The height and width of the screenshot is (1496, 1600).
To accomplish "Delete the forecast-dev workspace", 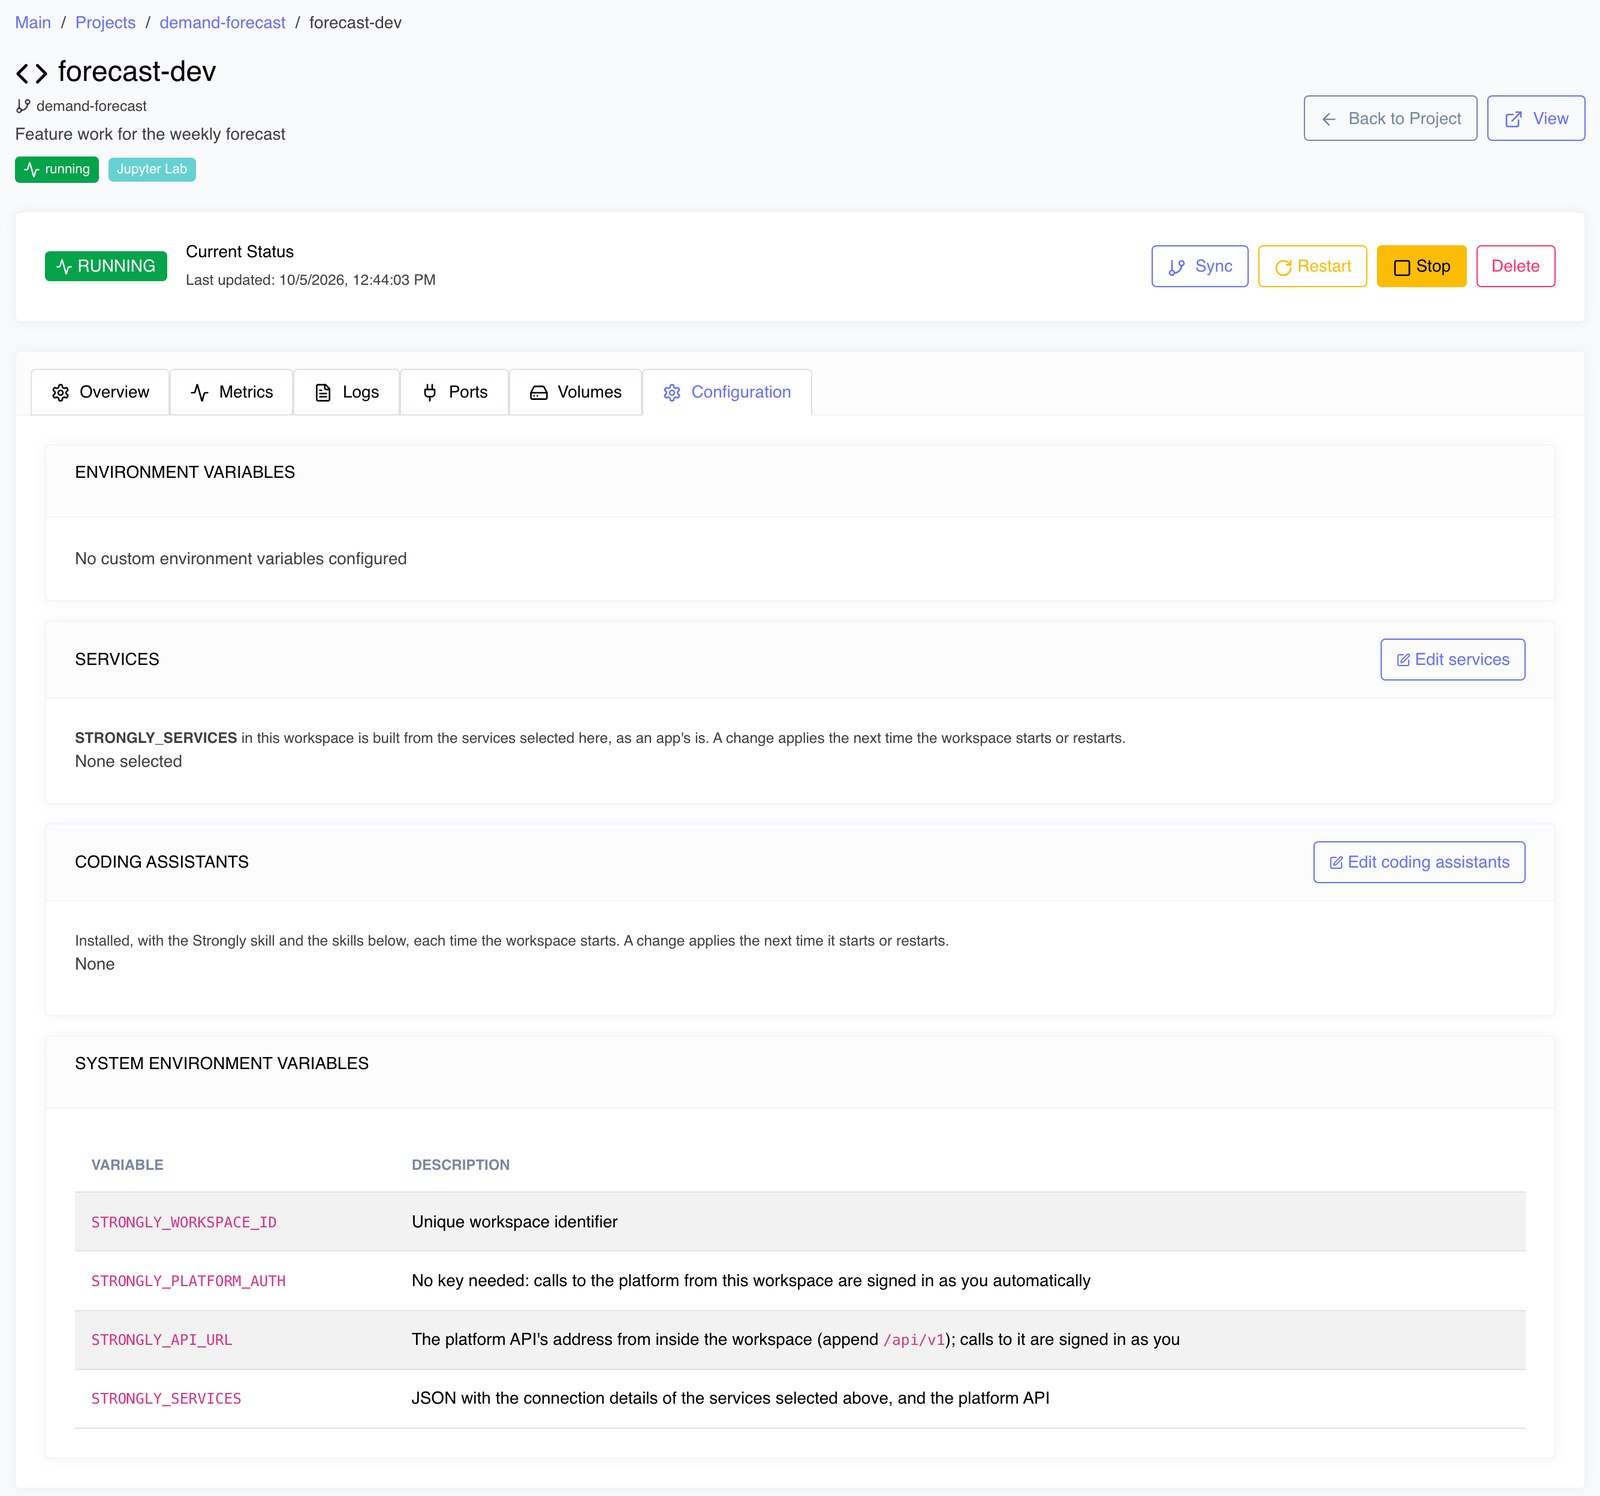I will [1516, 266].
